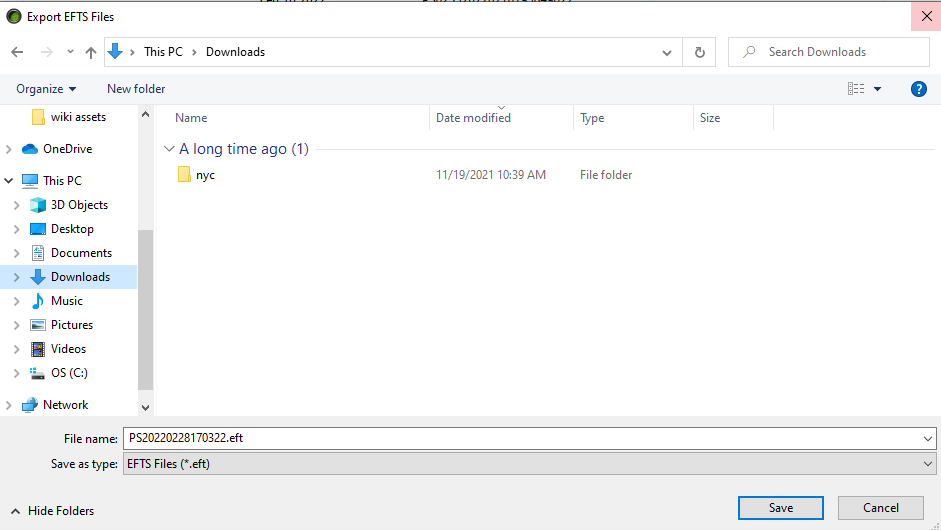Click the Save button
This screenshot has width=941, height=530.
click(x=780, y=508)
